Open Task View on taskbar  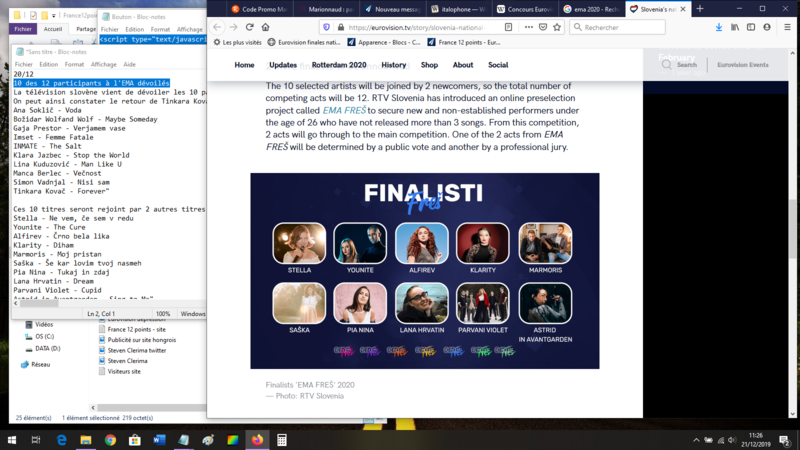[36, 440]
